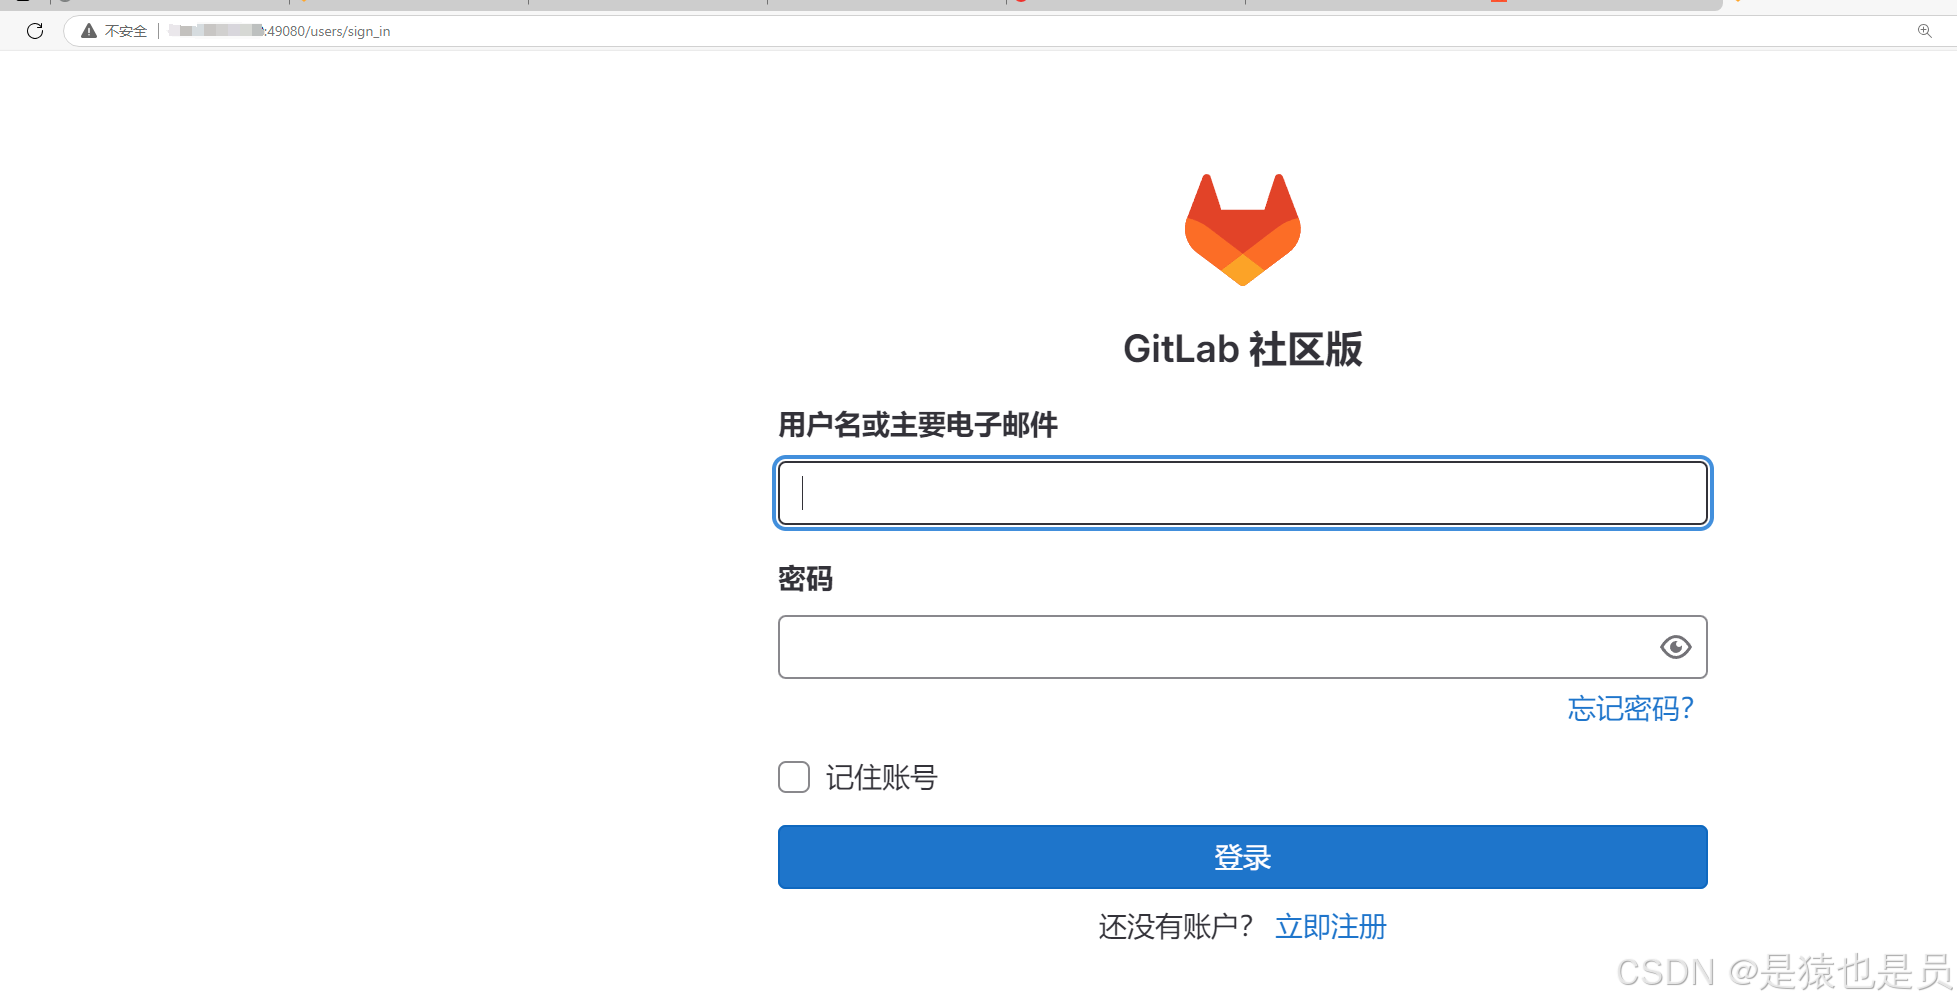Focus the username or email input field
1957x1006 pixels.
(x=1242, y=493)
